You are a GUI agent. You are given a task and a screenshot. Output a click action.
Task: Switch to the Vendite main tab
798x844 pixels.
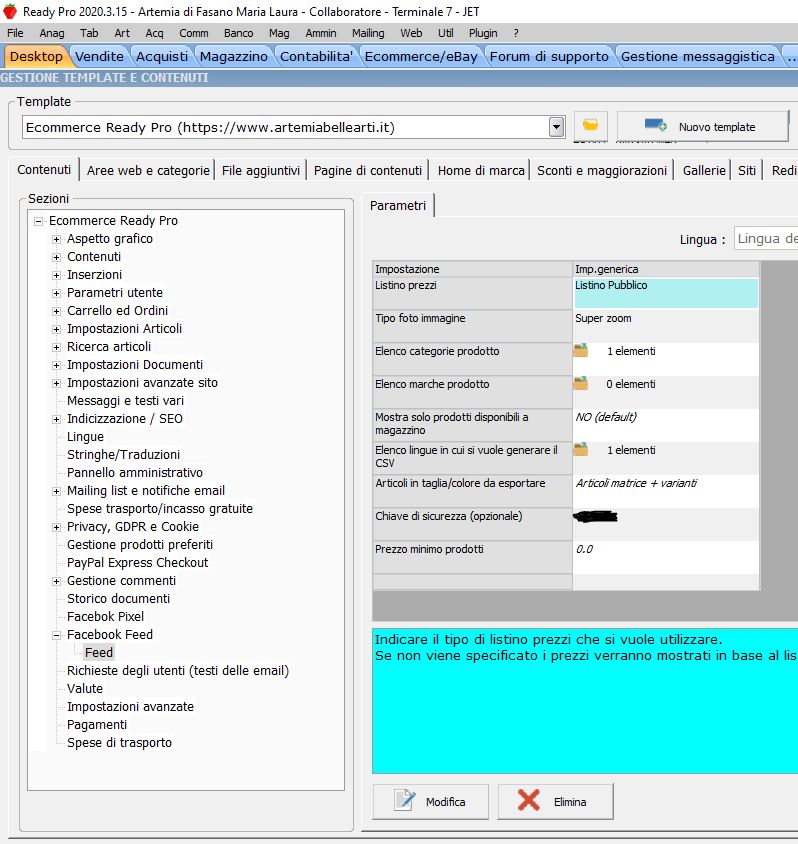coord(99,57)
